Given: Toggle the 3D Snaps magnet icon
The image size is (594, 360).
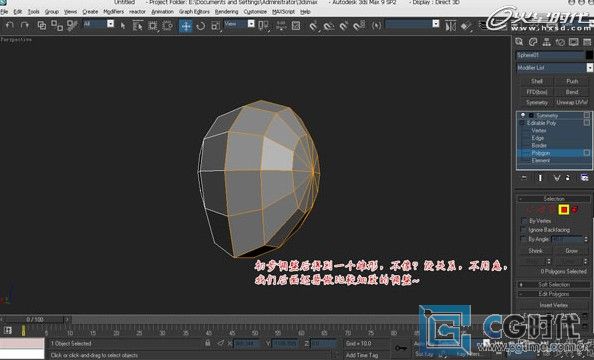Looking at the screenshot, I should [313, 25].
